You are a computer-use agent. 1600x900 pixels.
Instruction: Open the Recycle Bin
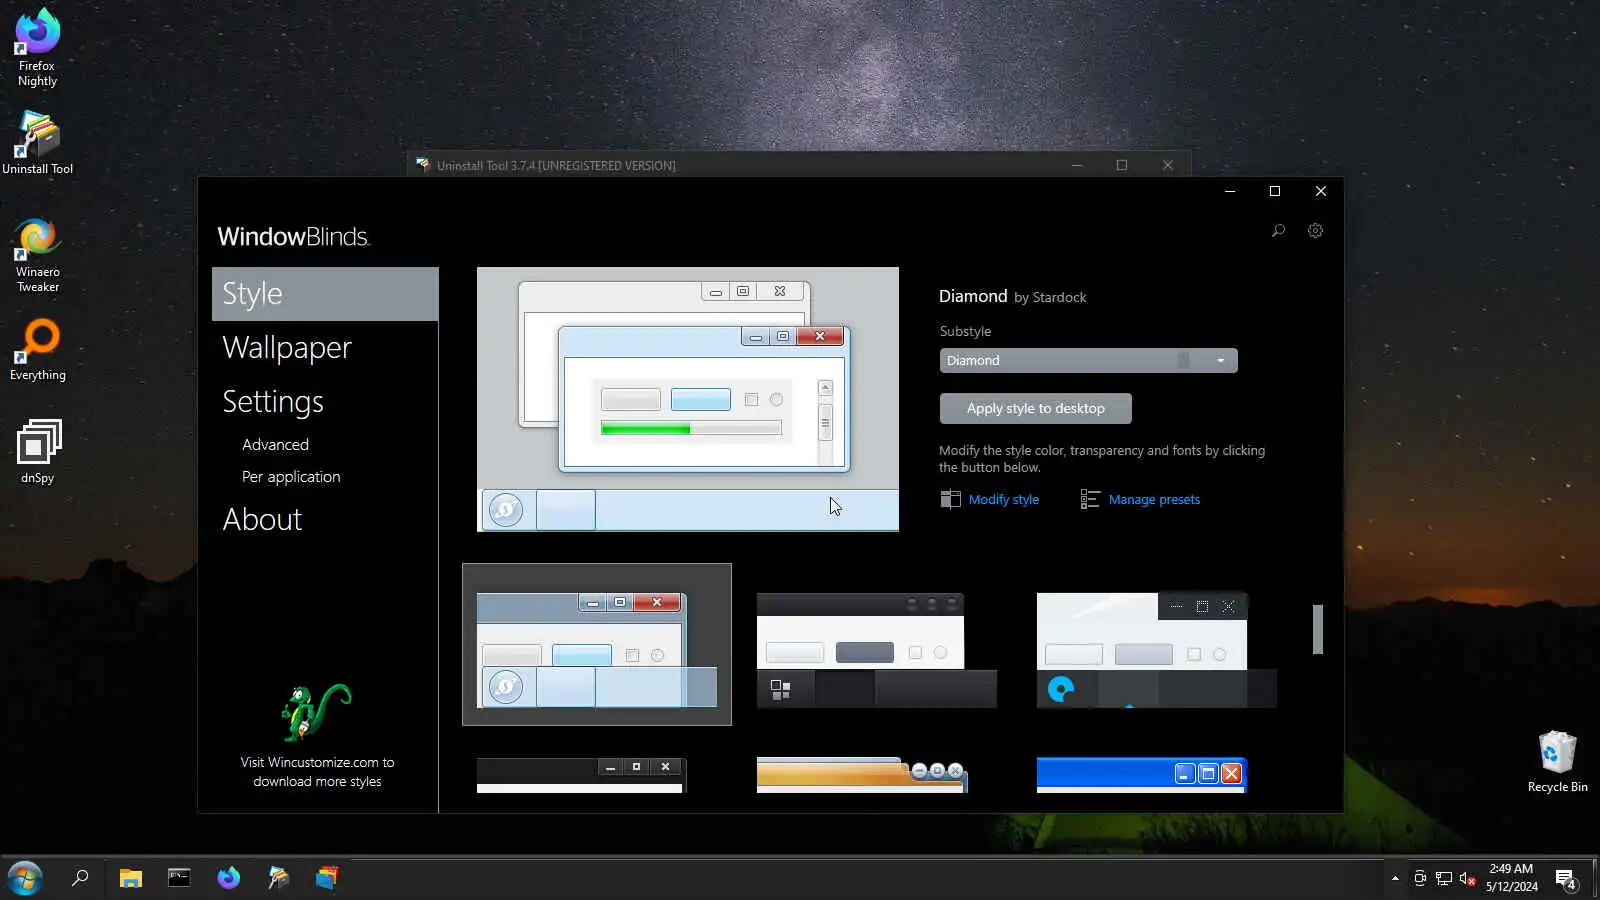pos(1557,762)
